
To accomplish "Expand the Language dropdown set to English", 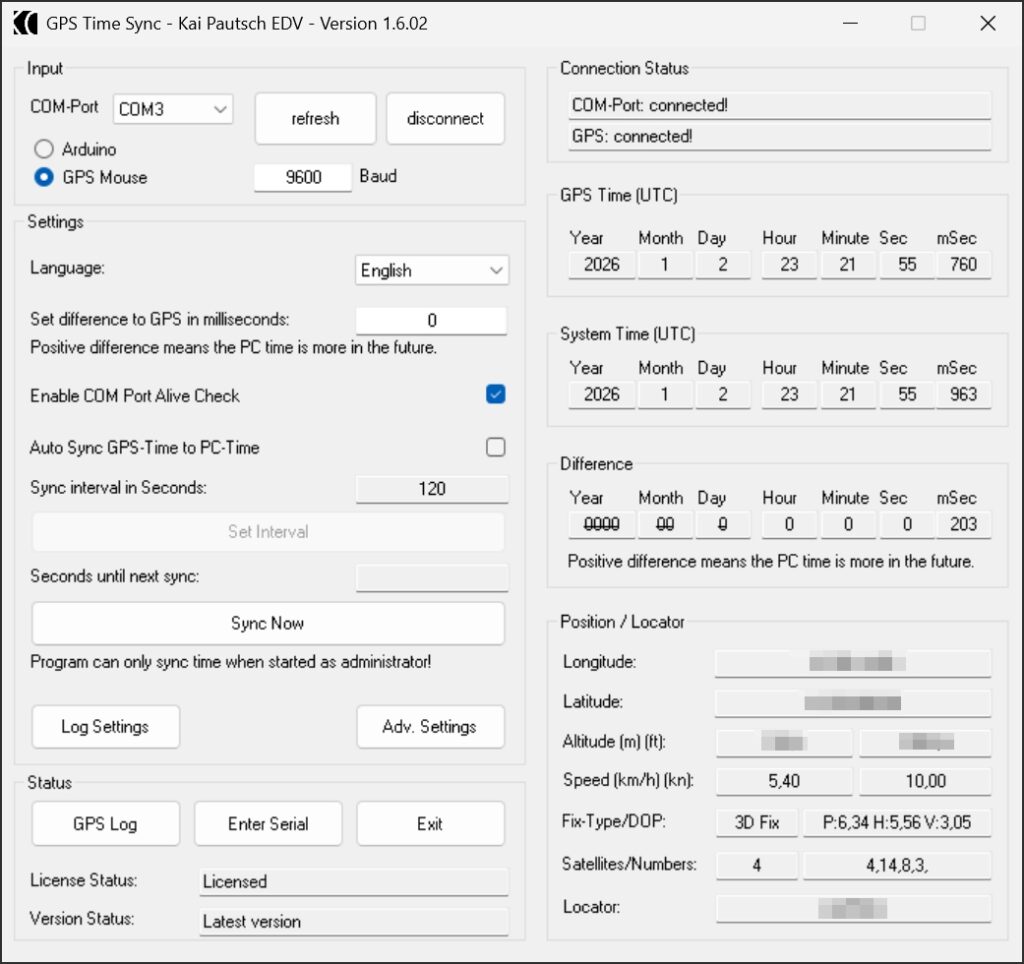I will point(432,270).
